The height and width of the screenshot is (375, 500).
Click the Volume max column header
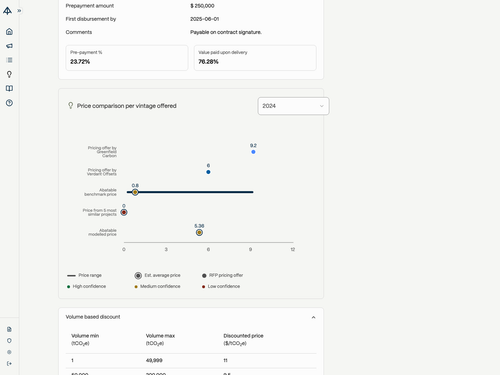(x=160, y=339)
